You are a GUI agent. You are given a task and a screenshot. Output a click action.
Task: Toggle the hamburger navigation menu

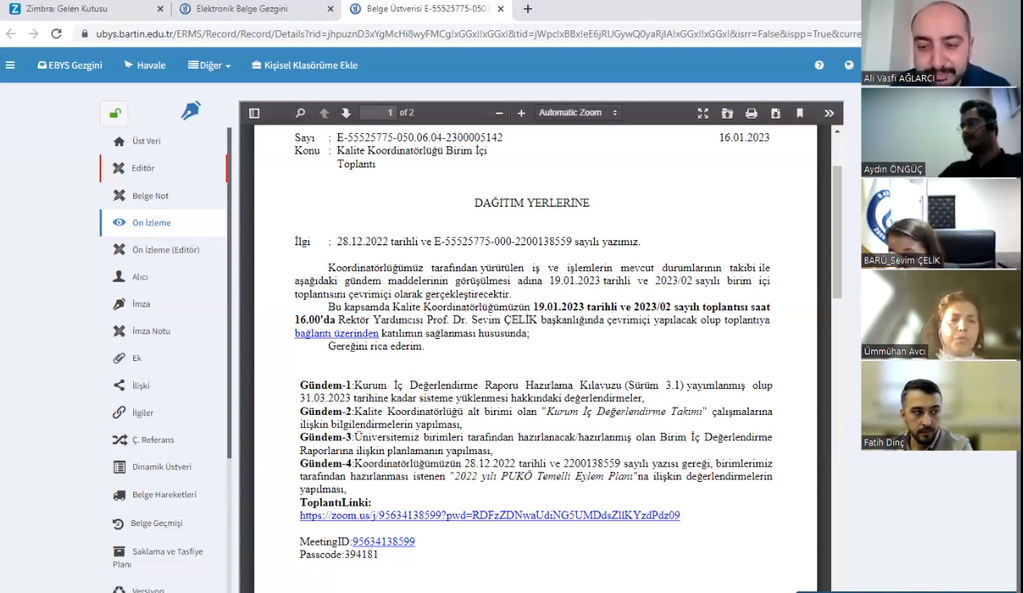[10, 66]
